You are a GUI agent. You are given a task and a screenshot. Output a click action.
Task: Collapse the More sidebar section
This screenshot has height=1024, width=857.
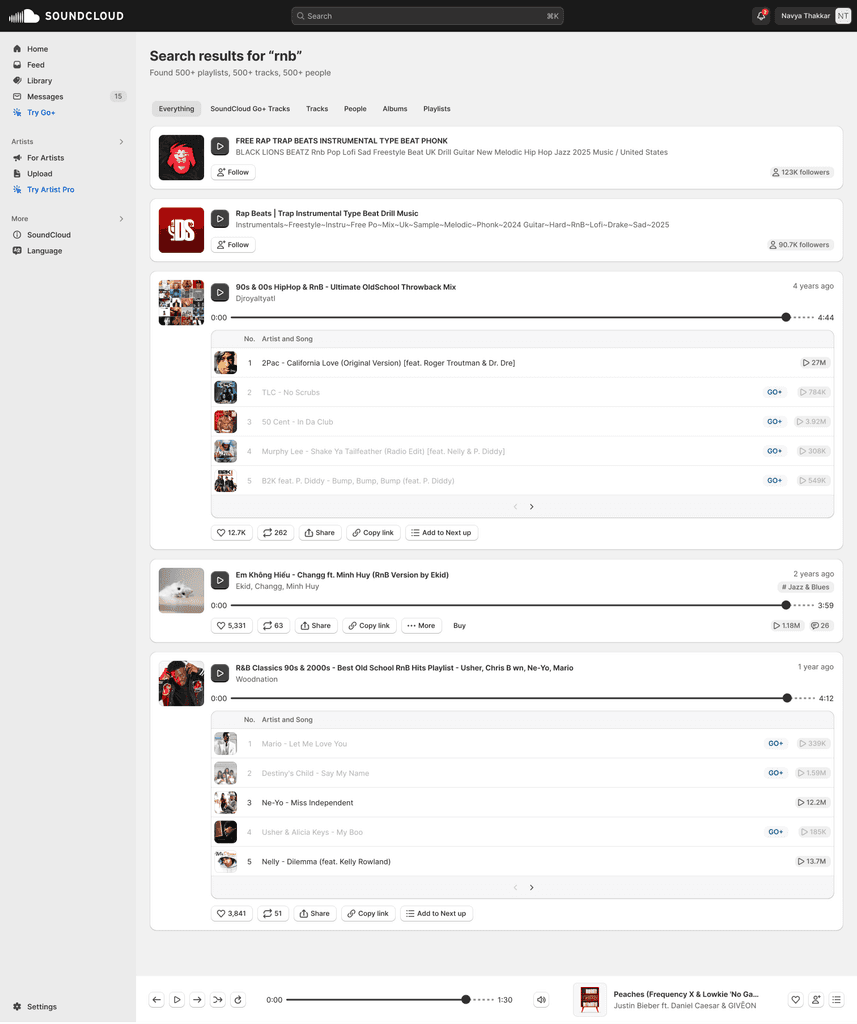click(x=121, y=219)
